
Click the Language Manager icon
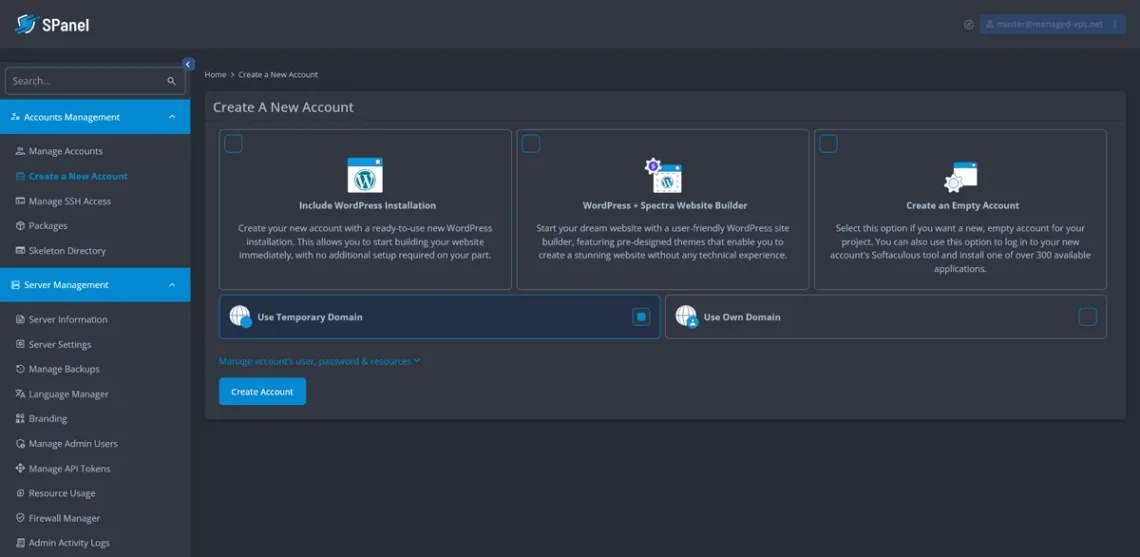click(x=20, y=393)
